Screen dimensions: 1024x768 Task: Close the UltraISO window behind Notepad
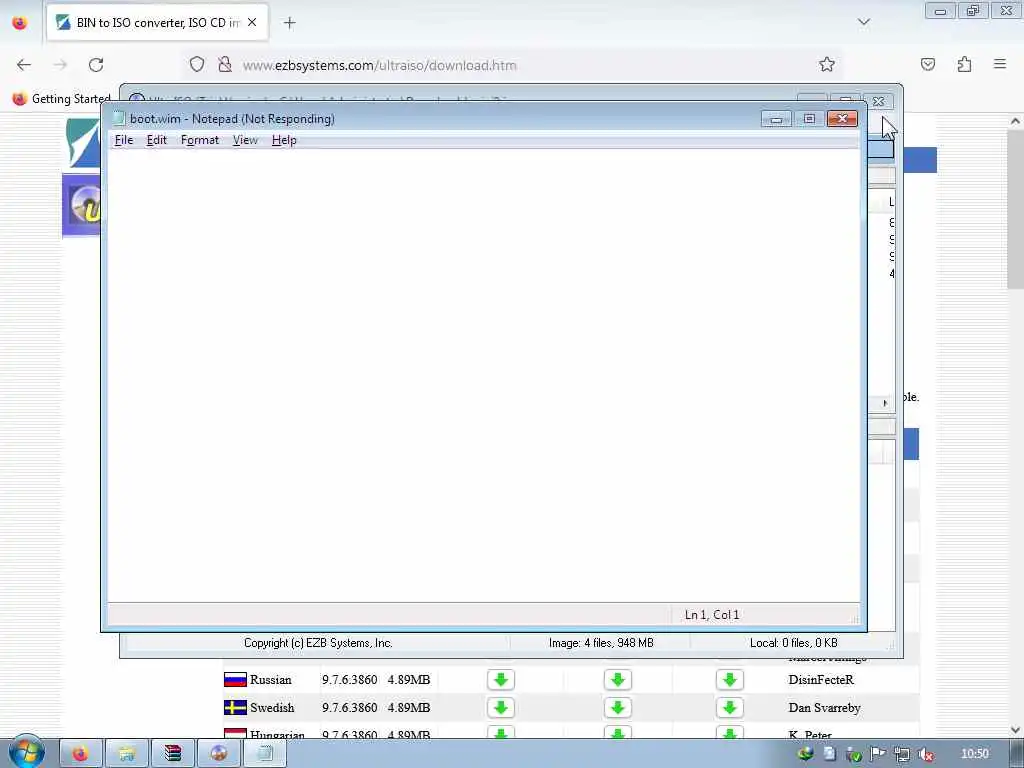pyautogui.click(x=878, y=101)
